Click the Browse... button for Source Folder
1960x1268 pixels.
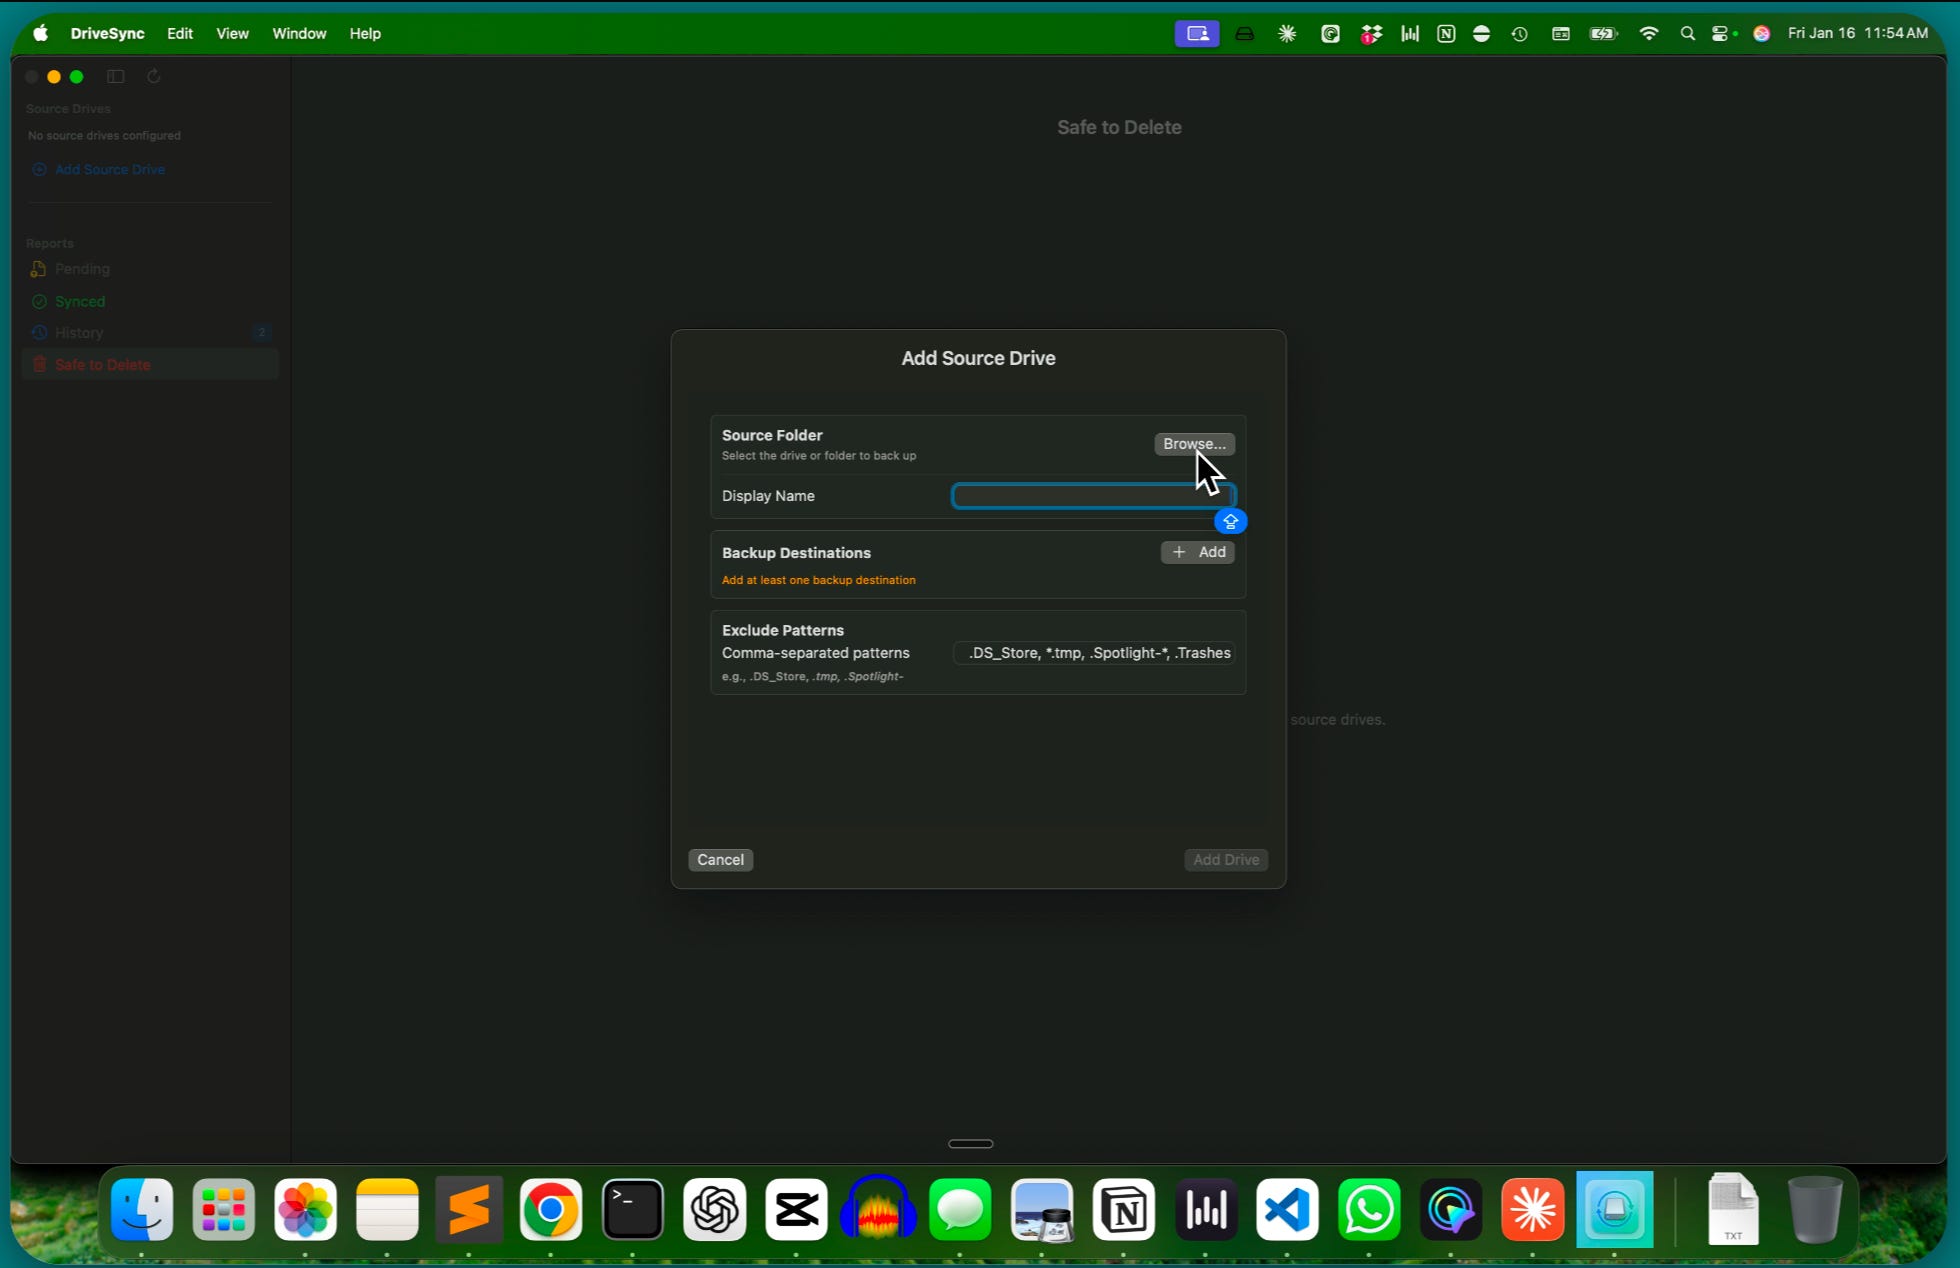point(1193,444)
